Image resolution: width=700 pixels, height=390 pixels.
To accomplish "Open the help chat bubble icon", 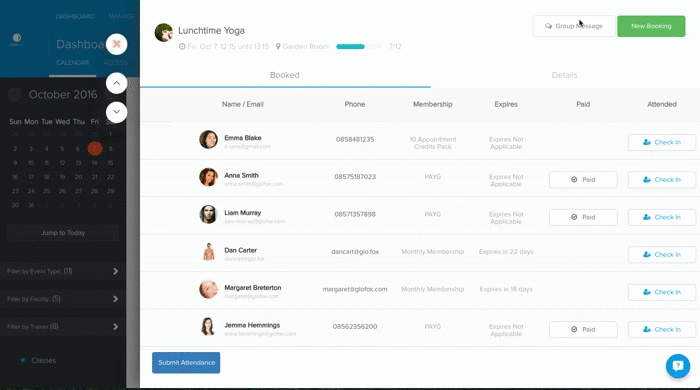I will [x=678, y=366].
